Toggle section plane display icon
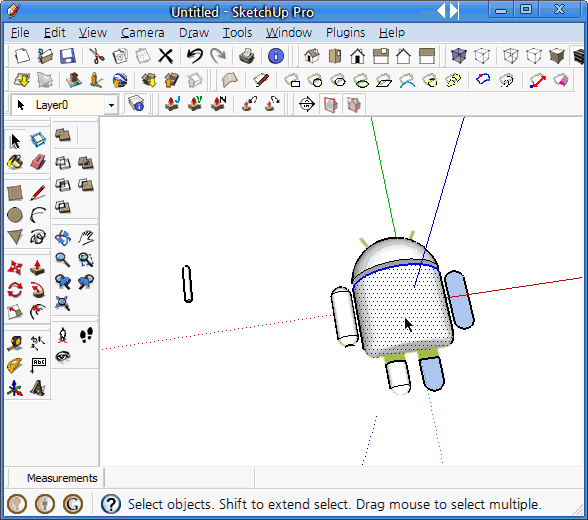The height and width of the screenshot is (520, 588). tap(330, 104)
